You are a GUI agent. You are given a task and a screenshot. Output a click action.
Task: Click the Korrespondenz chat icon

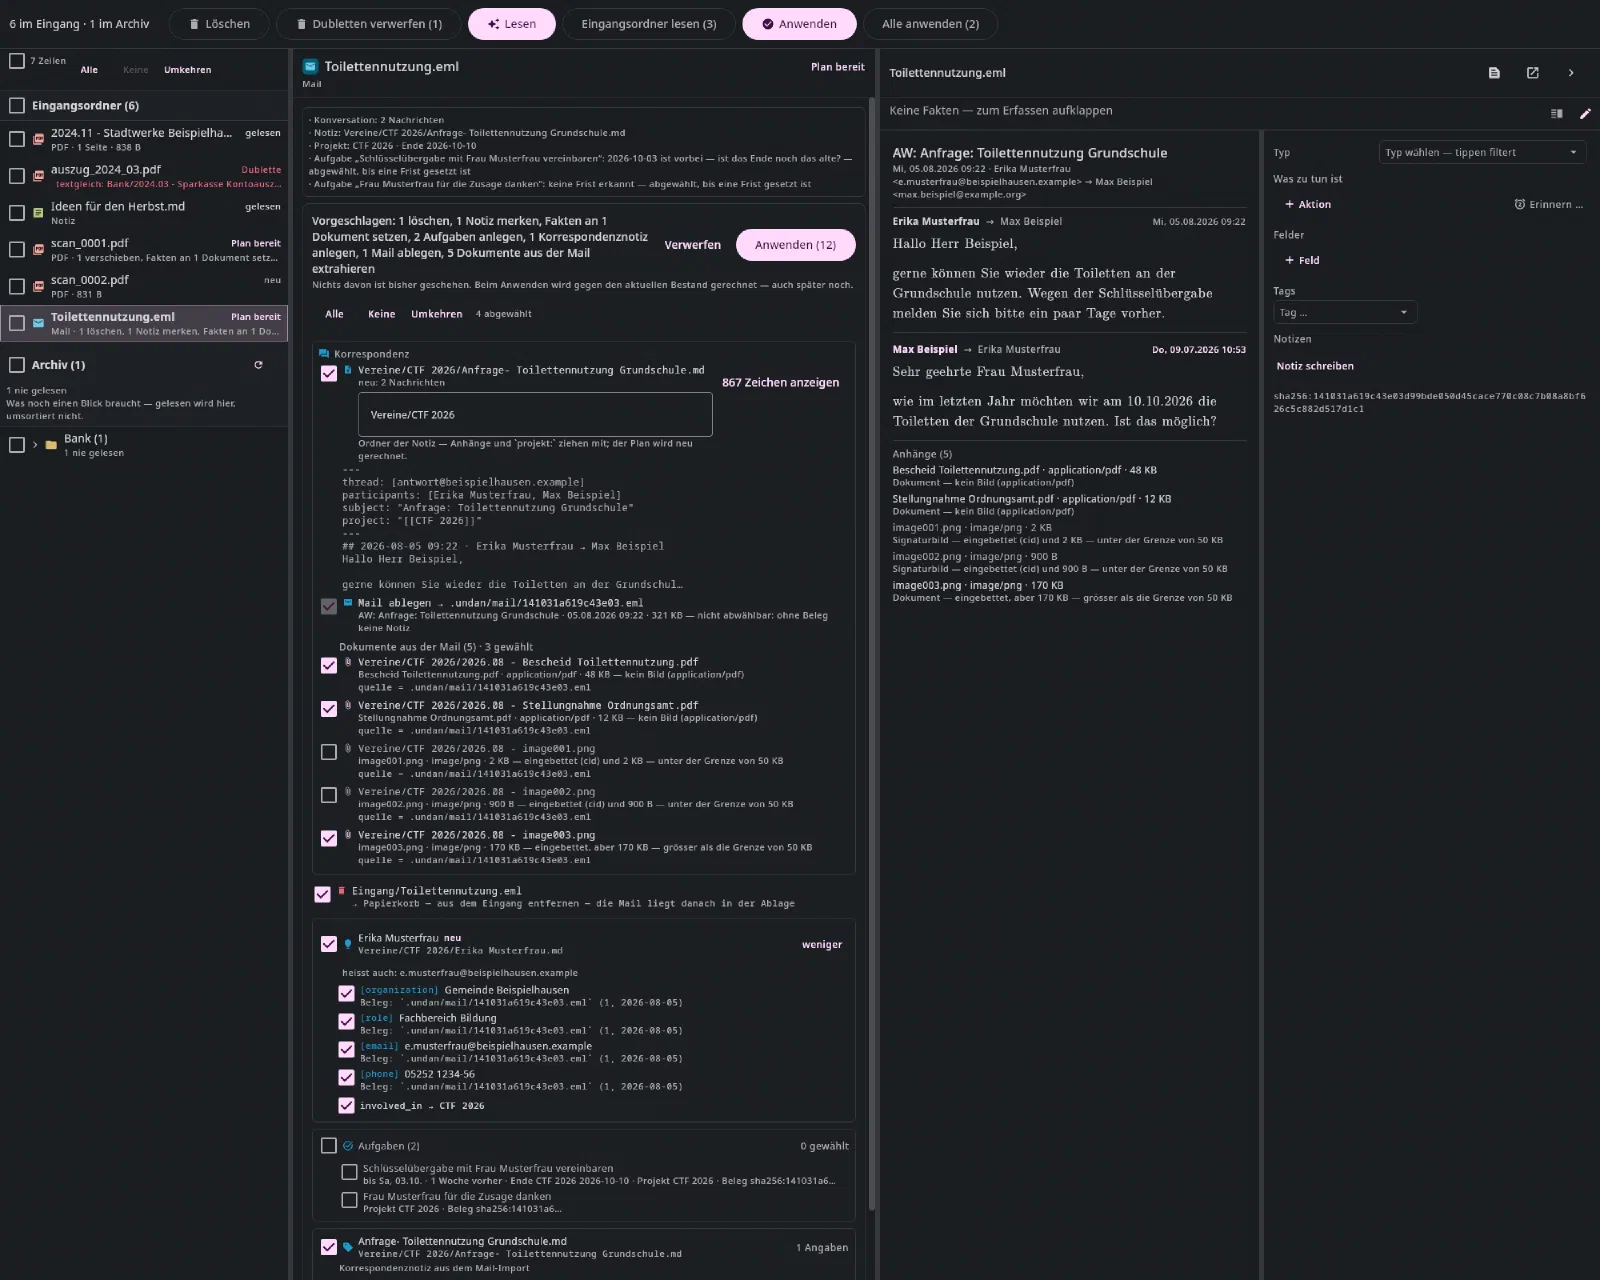pos(324,354)
